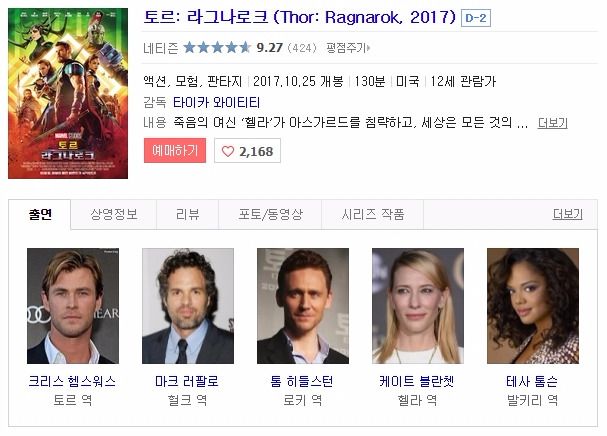The image size is (607, 436).
Task: Select the 출연 tab
Action: click(x=40, y=214)
